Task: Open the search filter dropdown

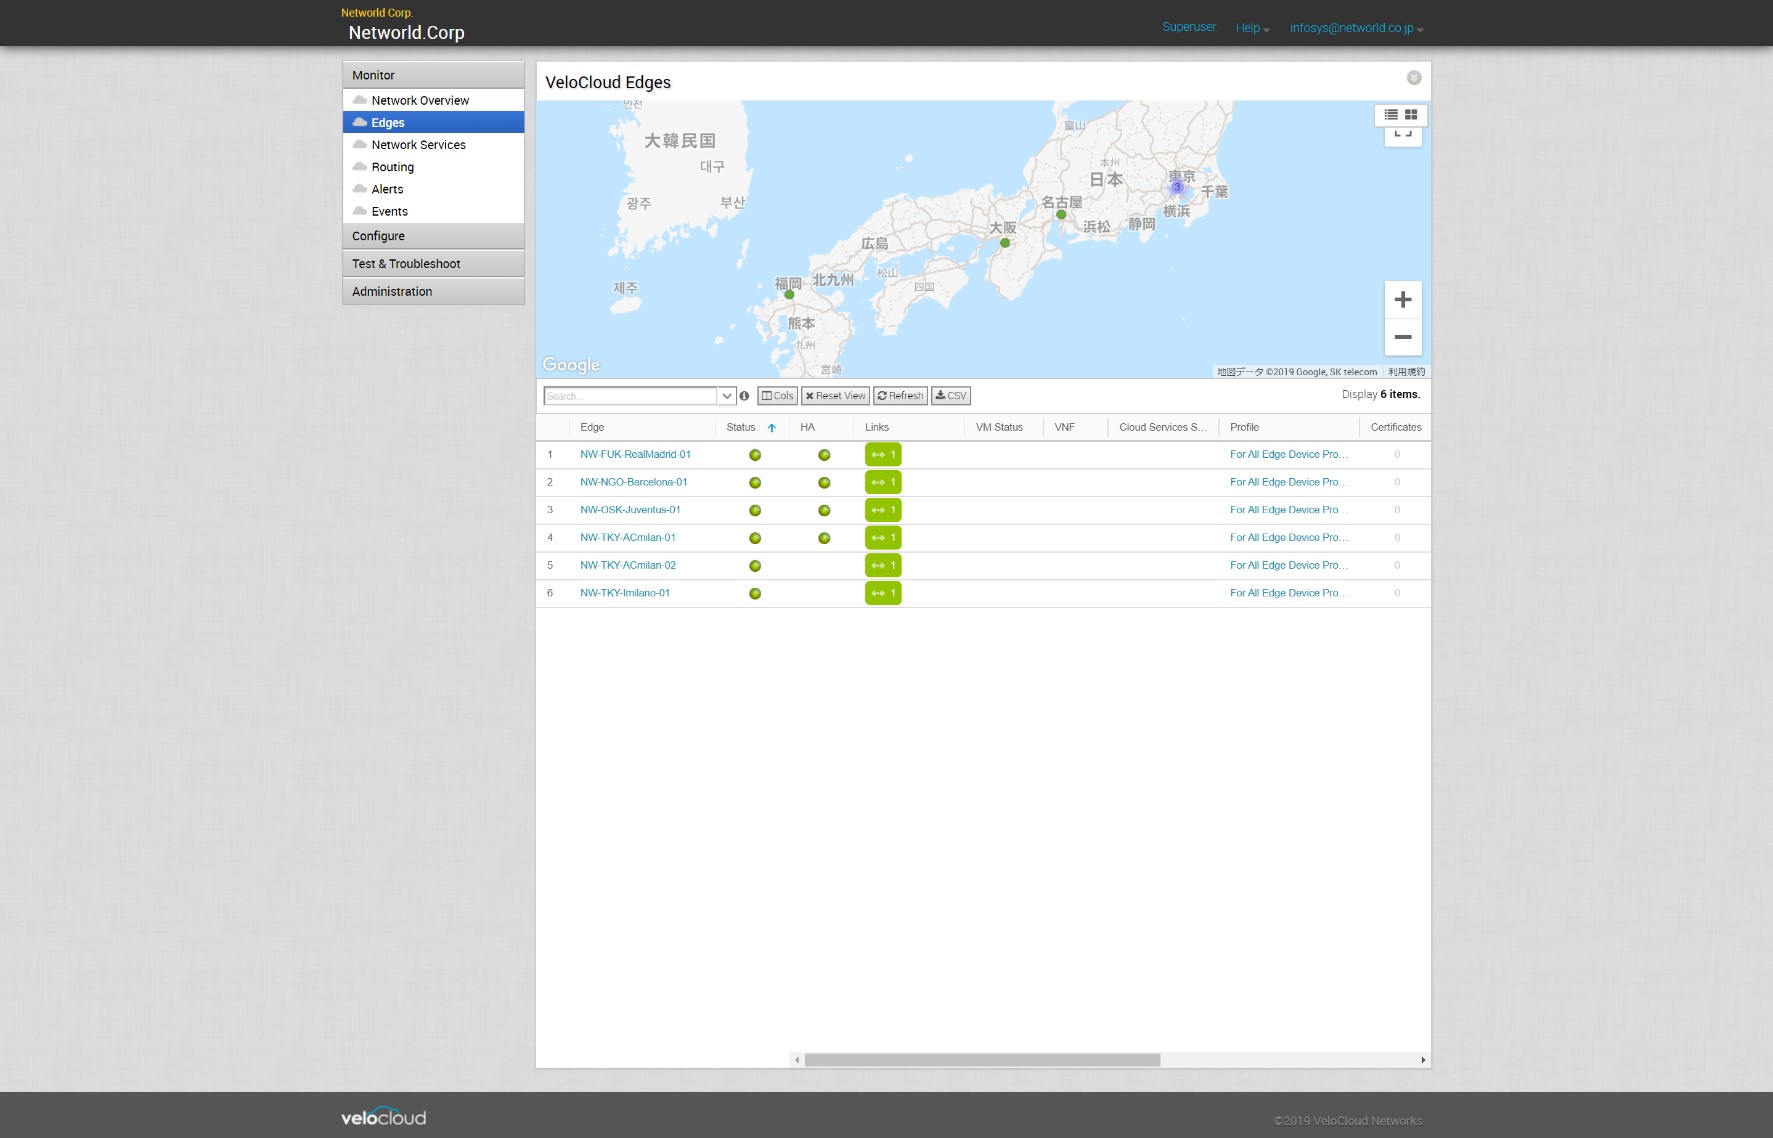Action: pos(727,396)
